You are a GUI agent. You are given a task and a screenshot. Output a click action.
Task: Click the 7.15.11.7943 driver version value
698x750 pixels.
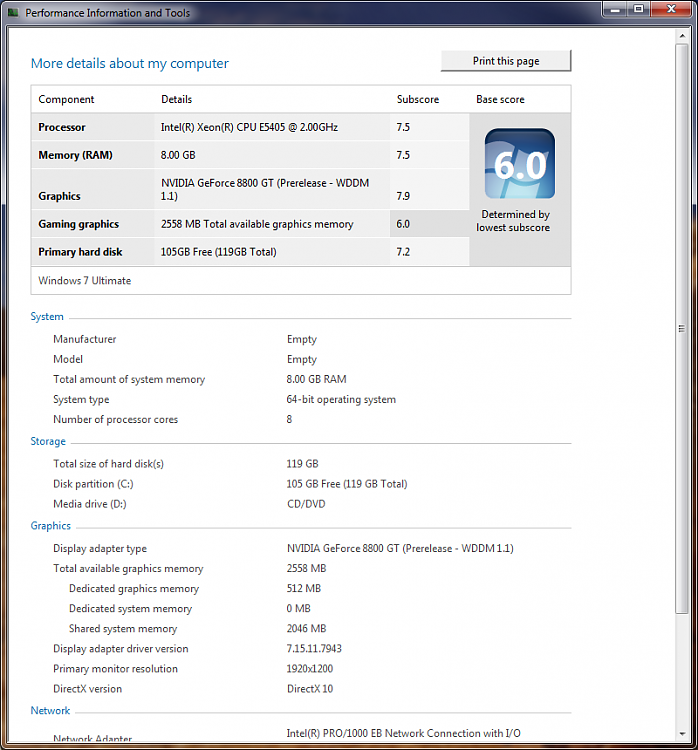coord(314,649)
